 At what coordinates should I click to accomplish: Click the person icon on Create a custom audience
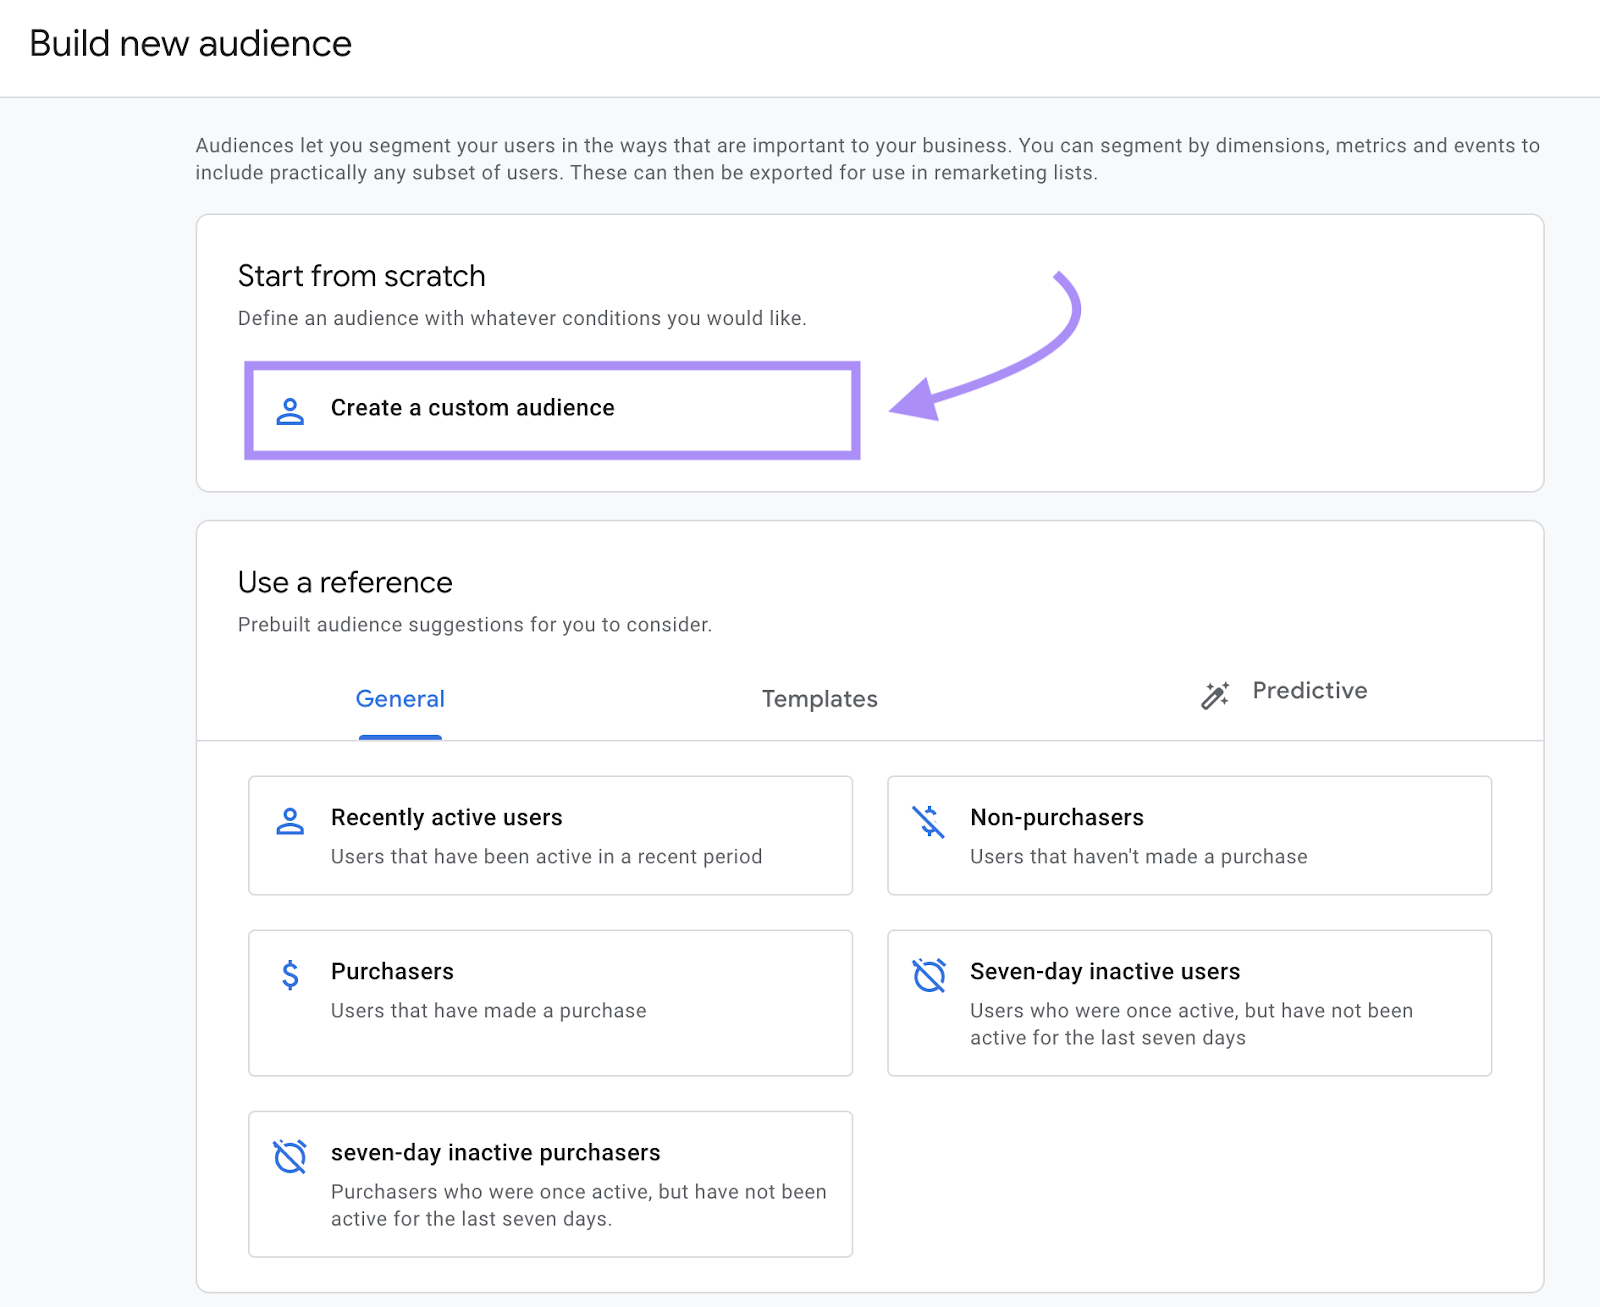290,409
